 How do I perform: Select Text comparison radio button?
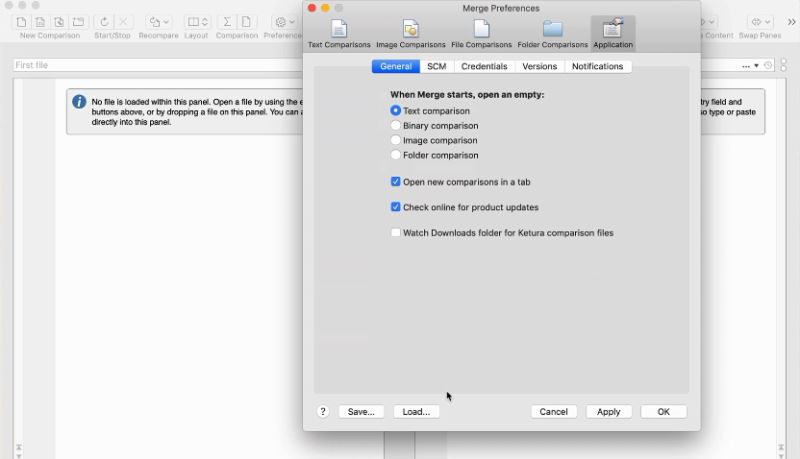tap(395, 110)
